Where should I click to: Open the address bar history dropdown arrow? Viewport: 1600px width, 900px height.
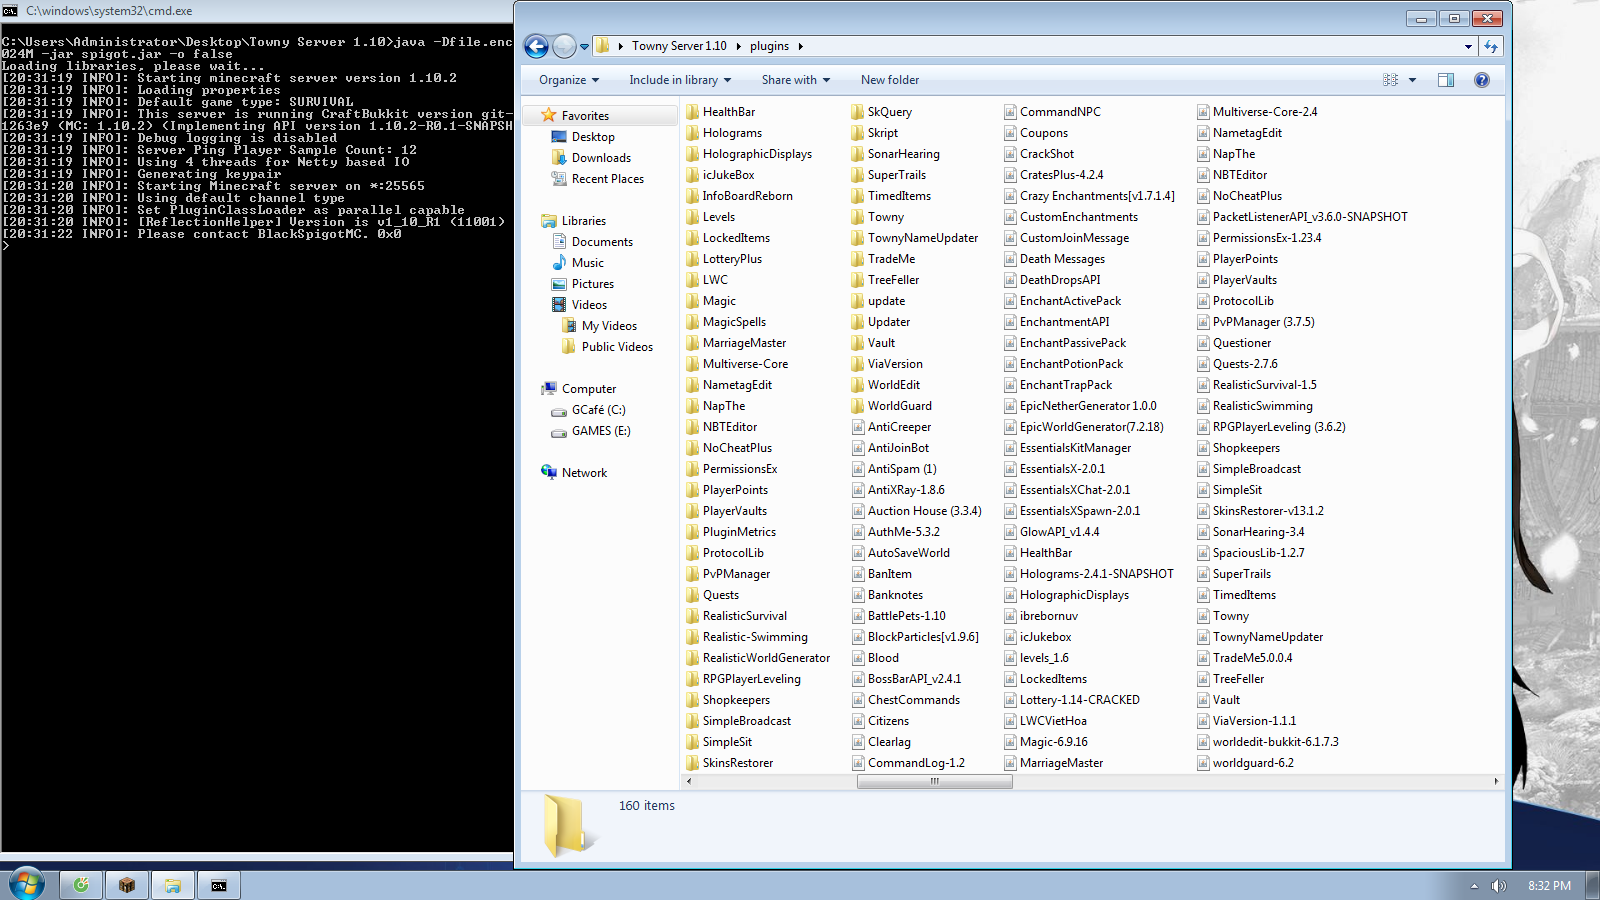coord(1468,46)
